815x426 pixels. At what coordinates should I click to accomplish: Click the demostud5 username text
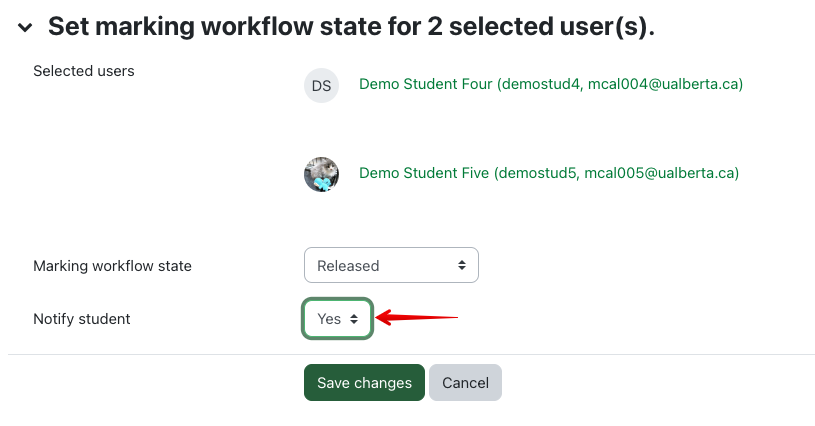(x=537, y=173)
